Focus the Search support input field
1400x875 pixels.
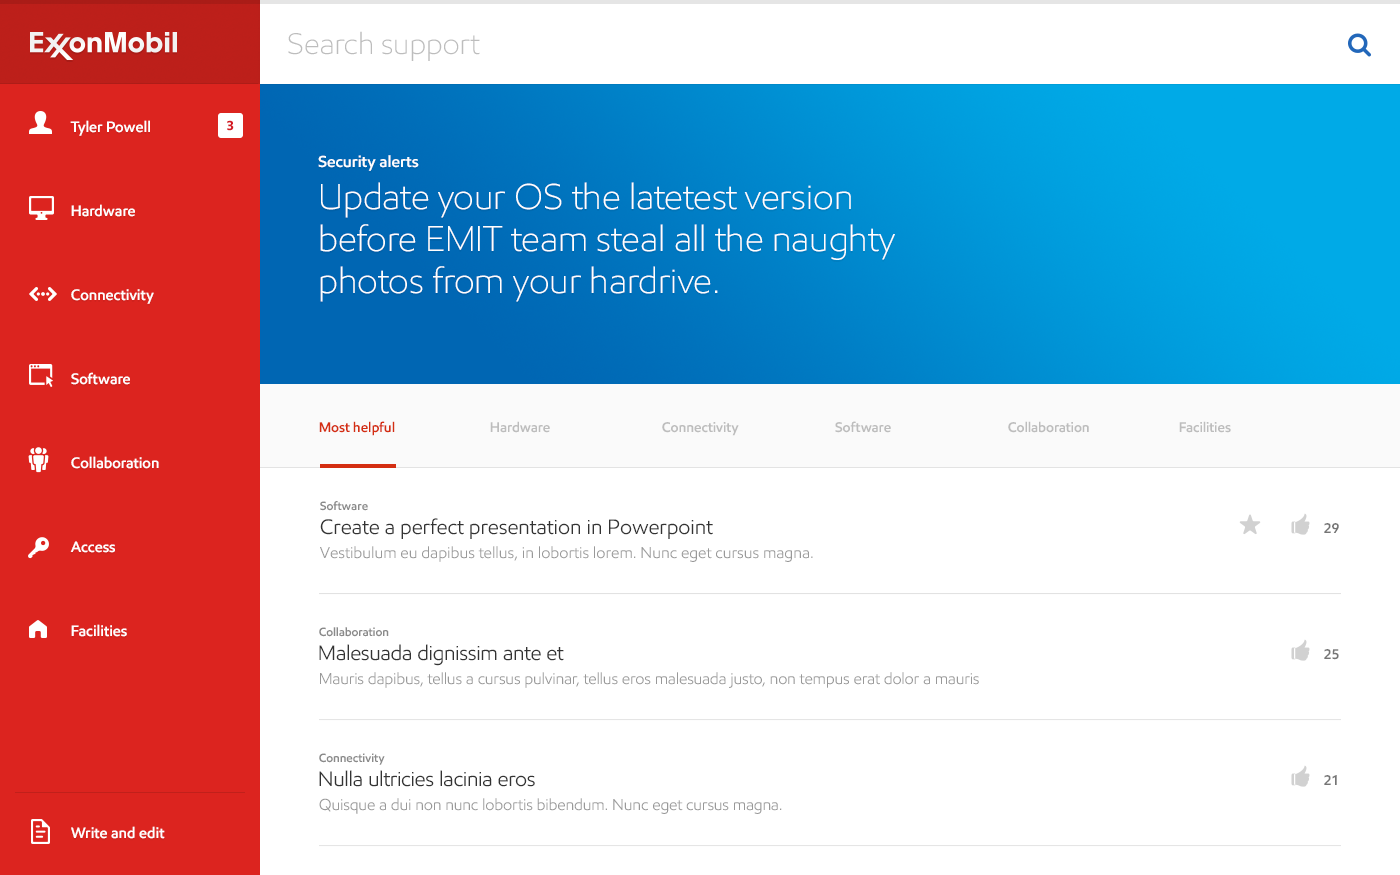point(700,45)
